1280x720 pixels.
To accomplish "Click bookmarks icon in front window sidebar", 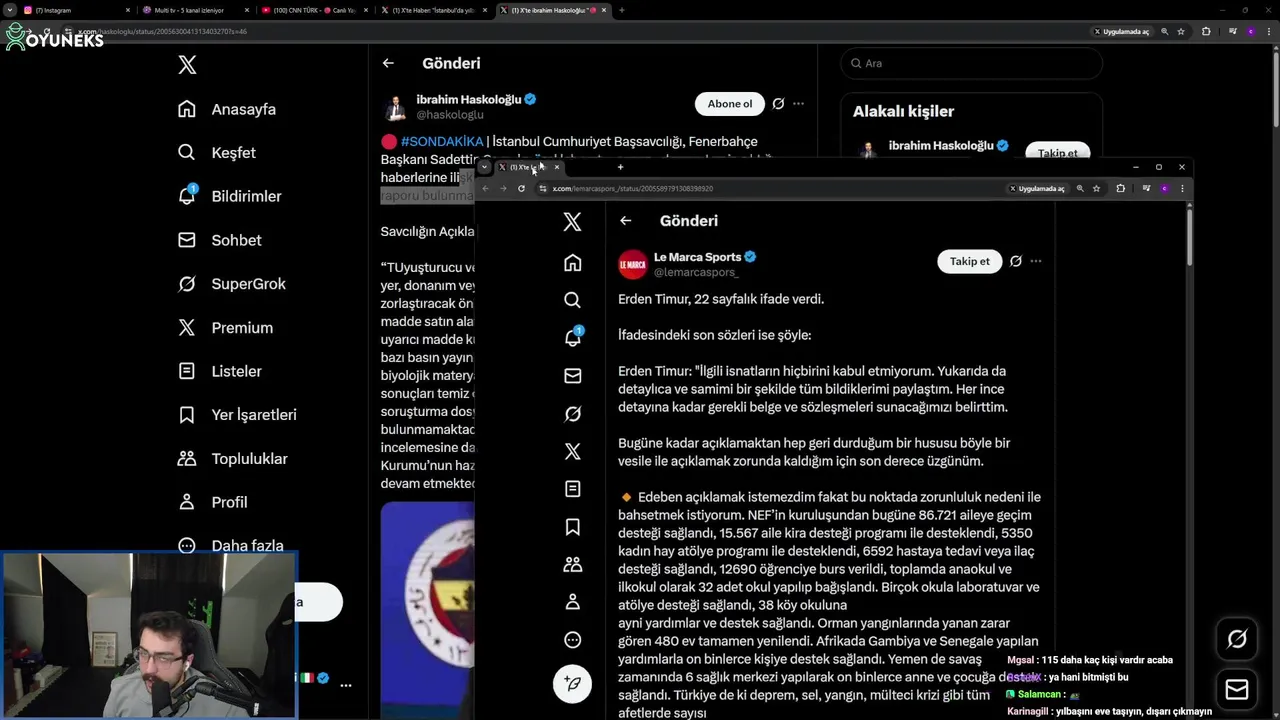I will point(572,527).
